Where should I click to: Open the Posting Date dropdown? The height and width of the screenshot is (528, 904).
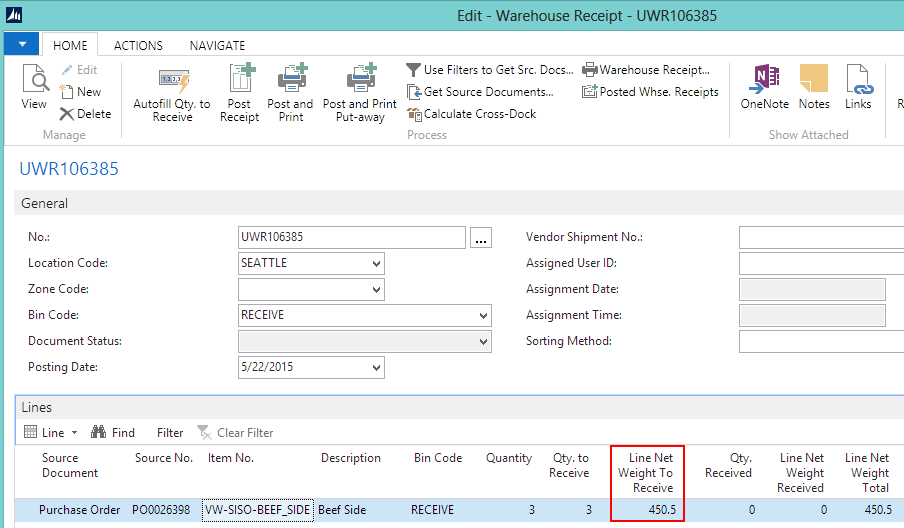pos(376,368)
